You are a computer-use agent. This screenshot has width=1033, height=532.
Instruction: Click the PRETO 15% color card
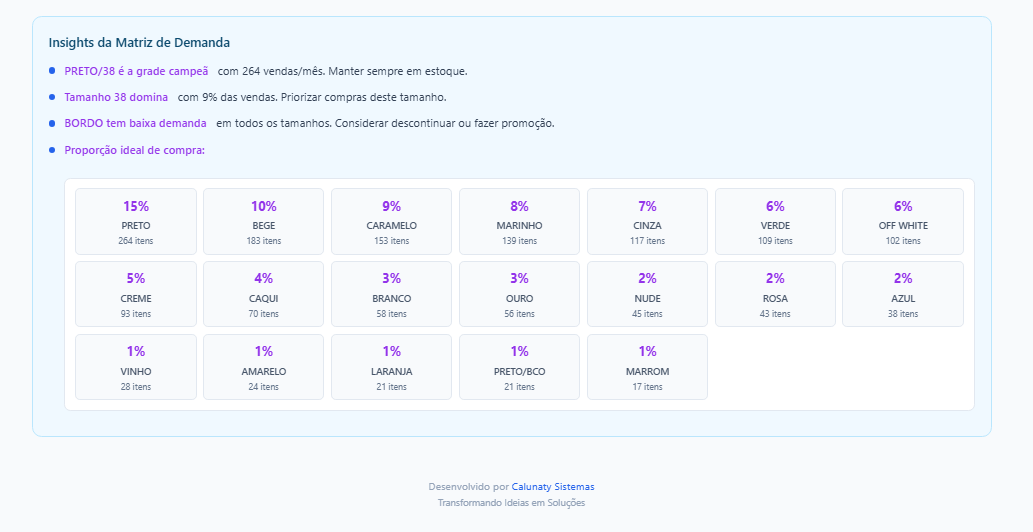click(x=136, y=221)
